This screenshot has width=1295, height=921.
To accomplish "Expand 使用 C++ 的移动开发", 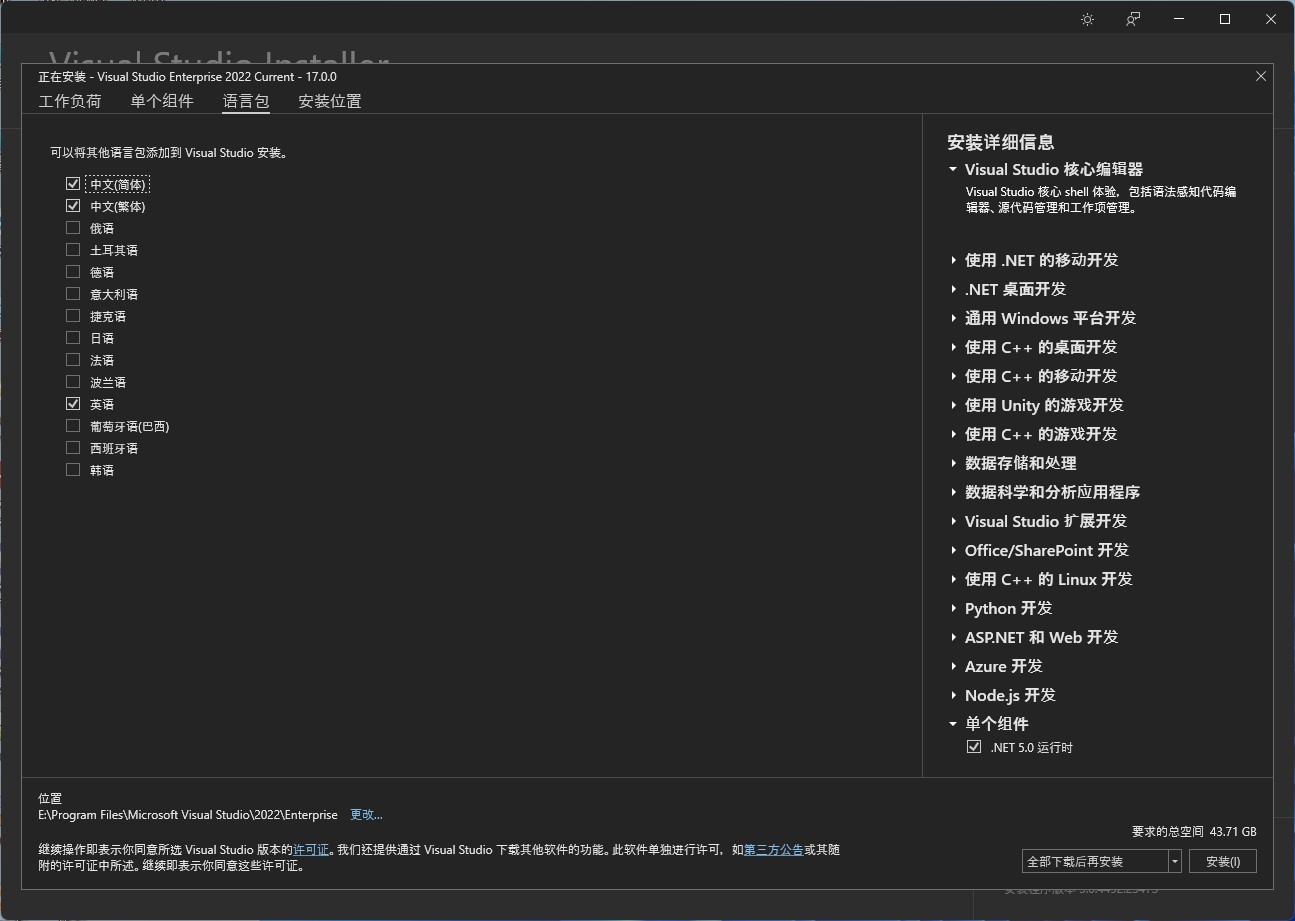I will point(953,376).
